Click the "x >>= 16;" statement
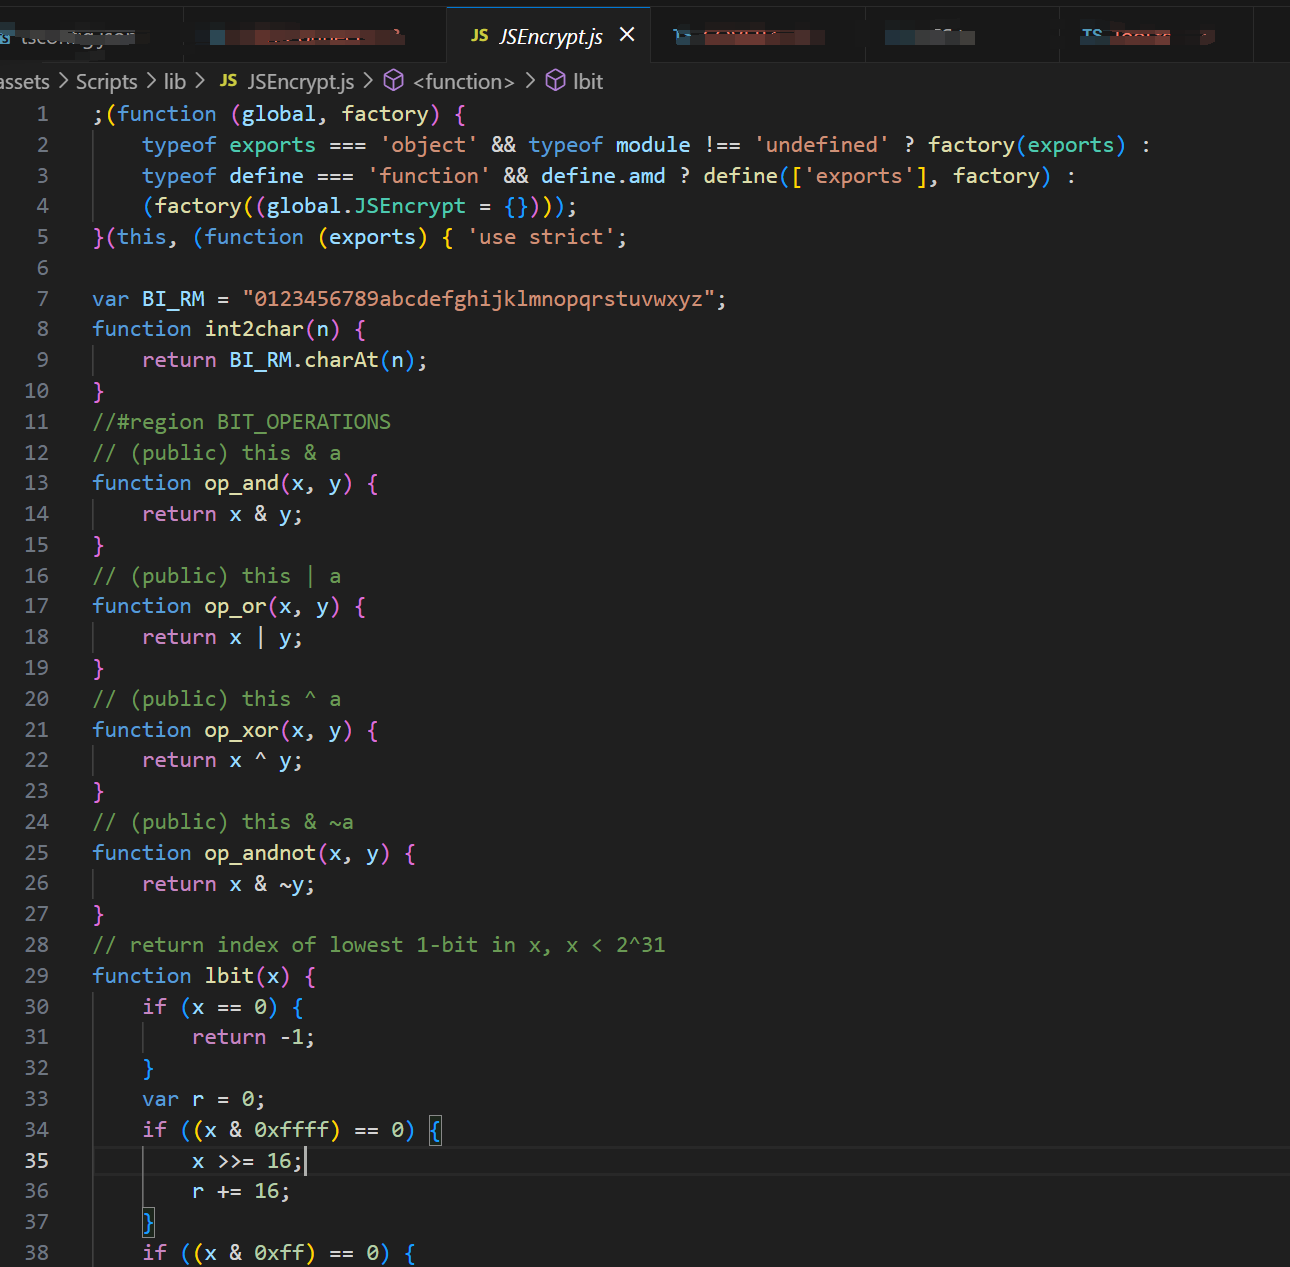The image size is (1290, 1267). click(x=248, y=1161)
